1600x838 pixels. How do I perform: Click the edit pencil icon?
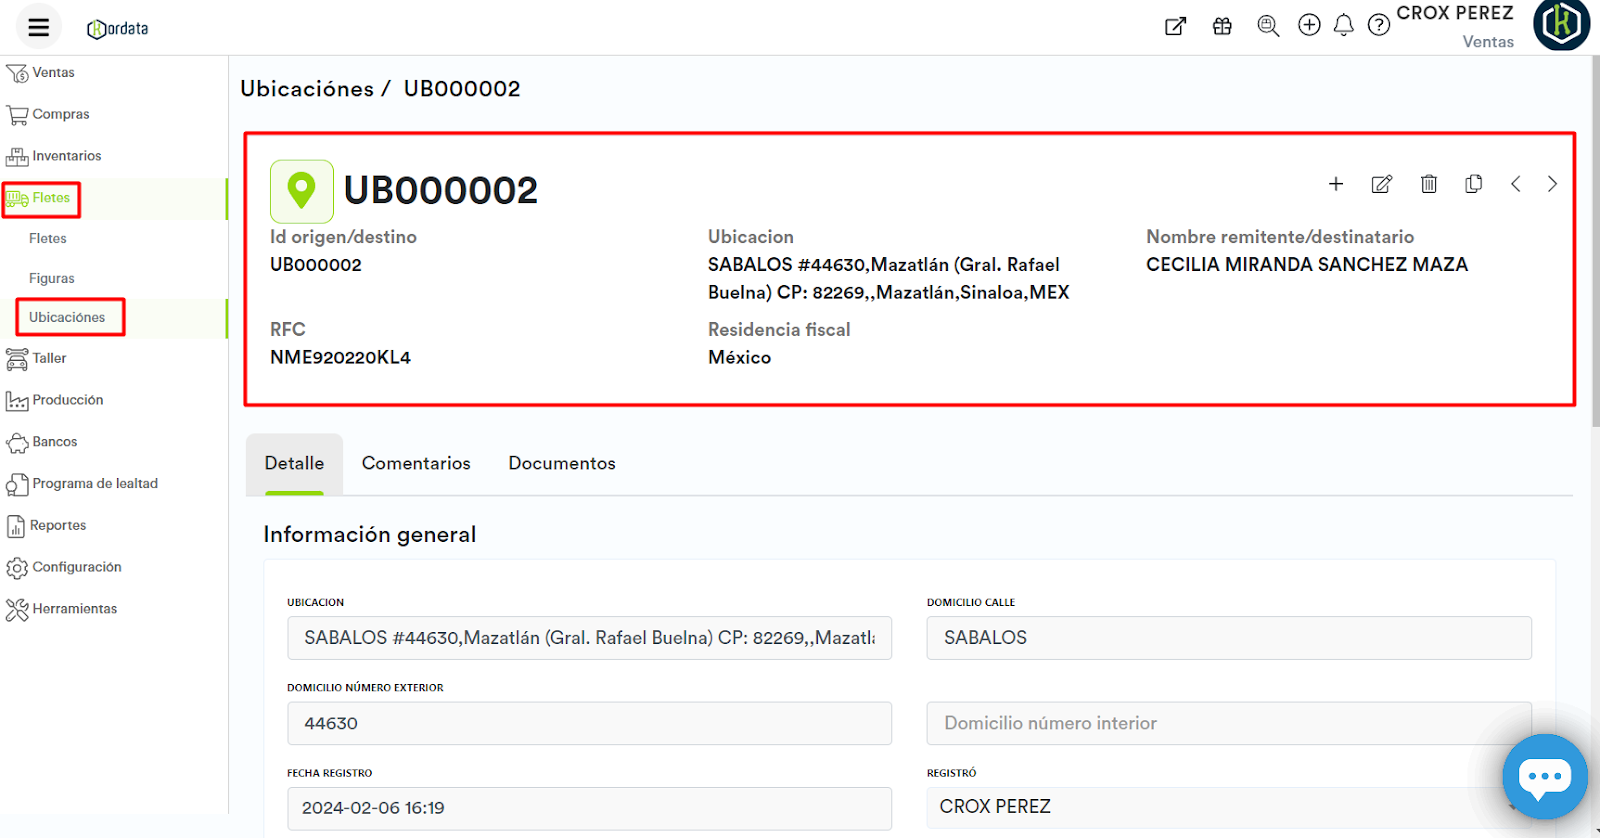(x=1381, y=184)
